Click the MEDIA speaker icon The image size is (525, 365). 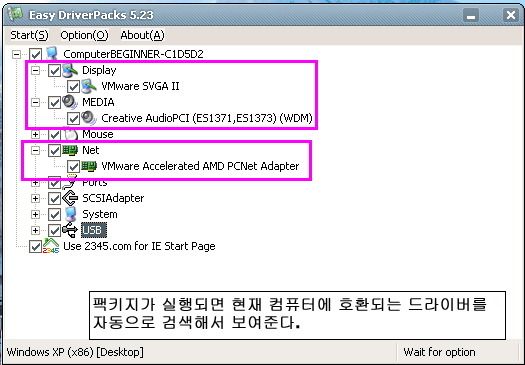coord(70,102)
